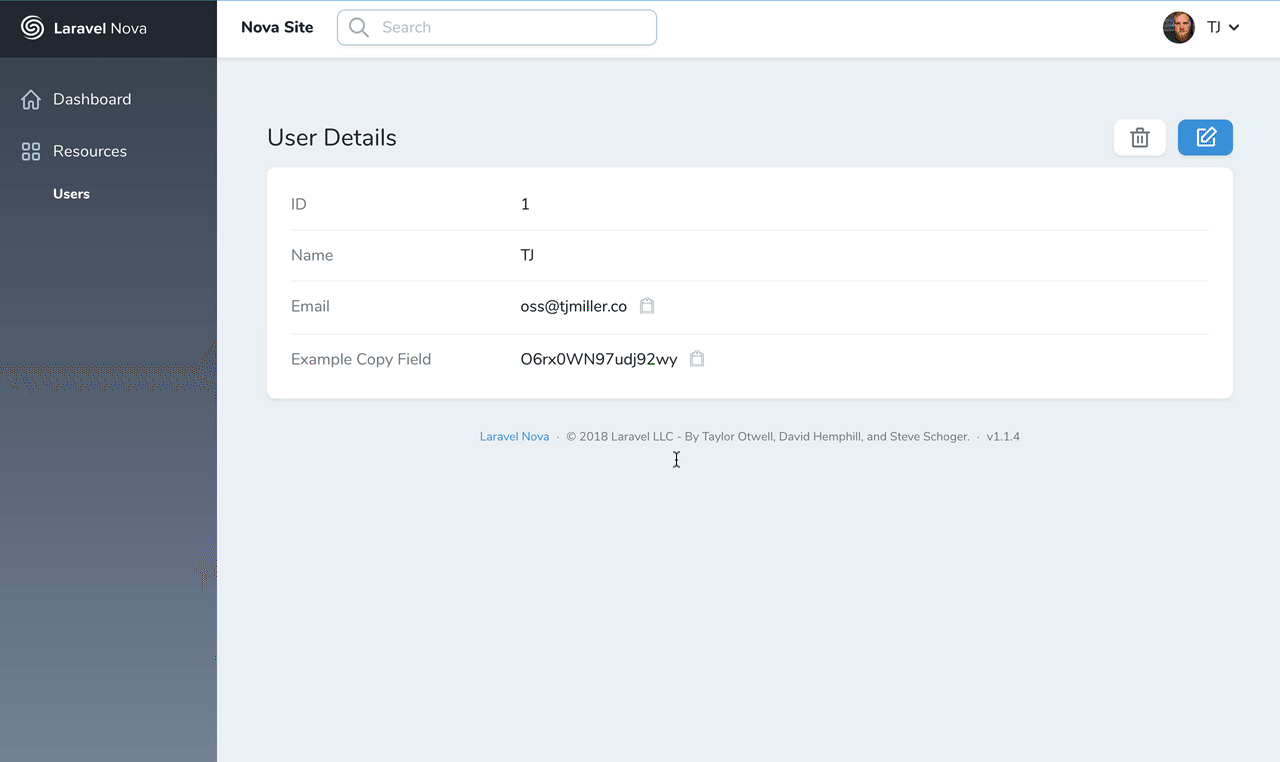Copy the email with clipboard icon

tap(647, 306)
